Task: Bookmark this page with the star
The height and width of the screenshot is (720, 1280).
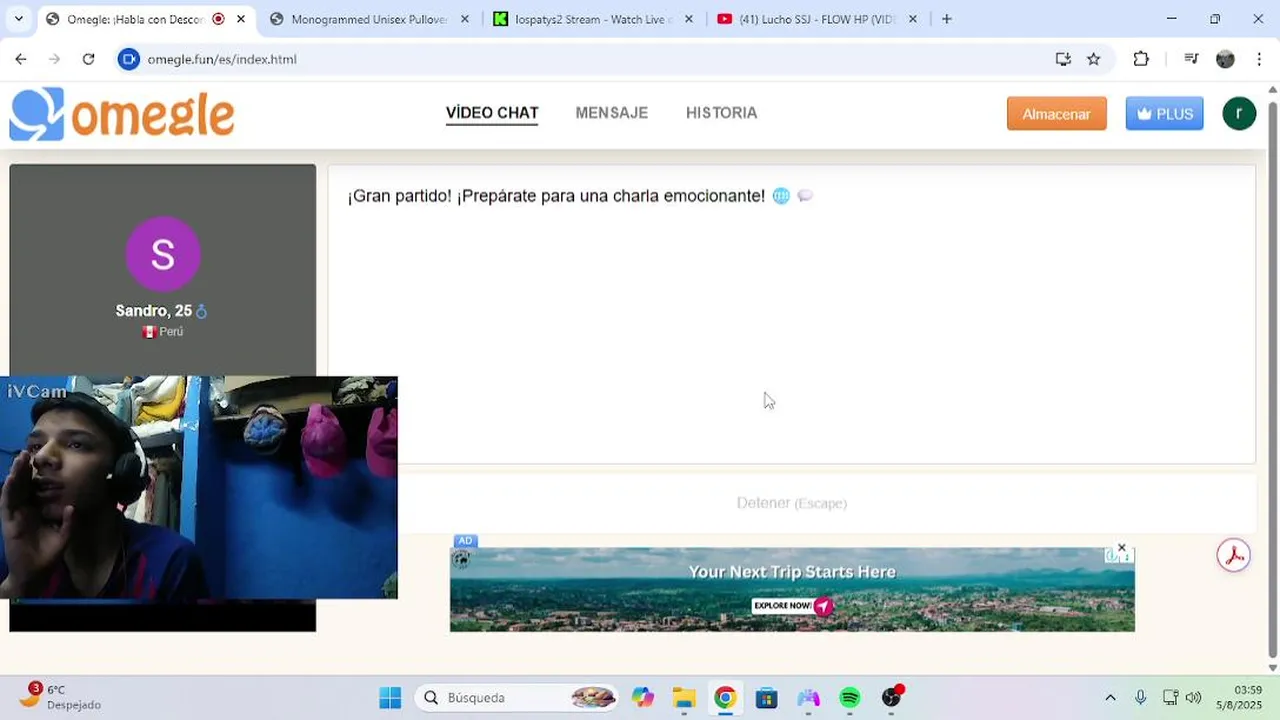Action: click(1094, 59)
